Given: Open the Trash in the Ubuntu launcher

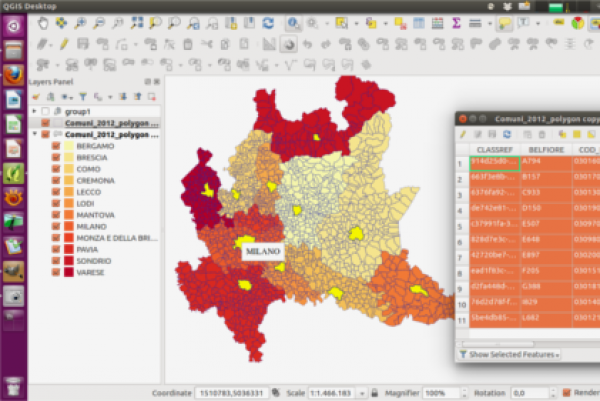Looking at the screenshot, I should point(13,385).
